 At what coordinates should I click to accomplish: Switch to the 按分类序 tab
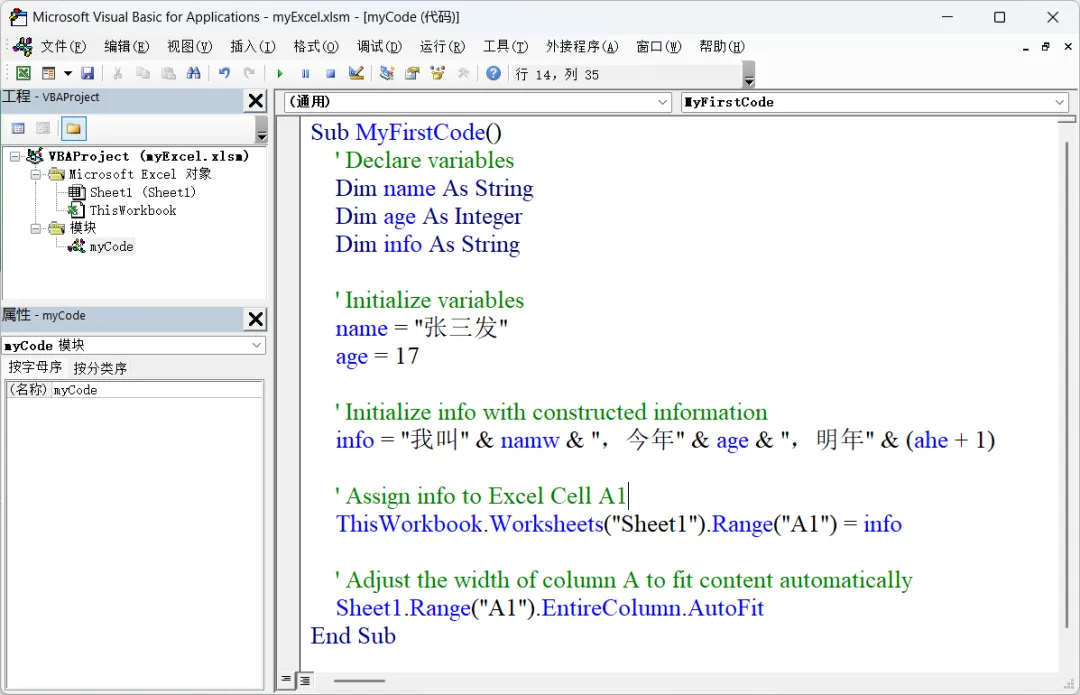pos(100,369)
